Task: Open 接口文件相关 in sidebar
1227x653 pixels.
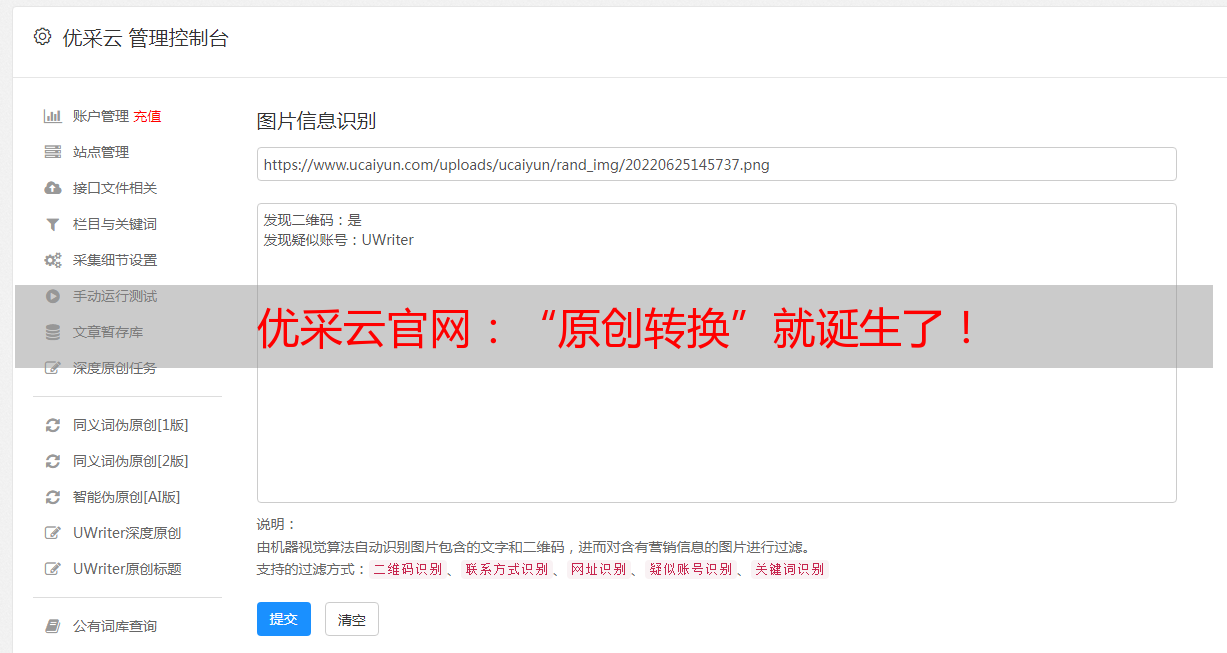Action: 115,188
